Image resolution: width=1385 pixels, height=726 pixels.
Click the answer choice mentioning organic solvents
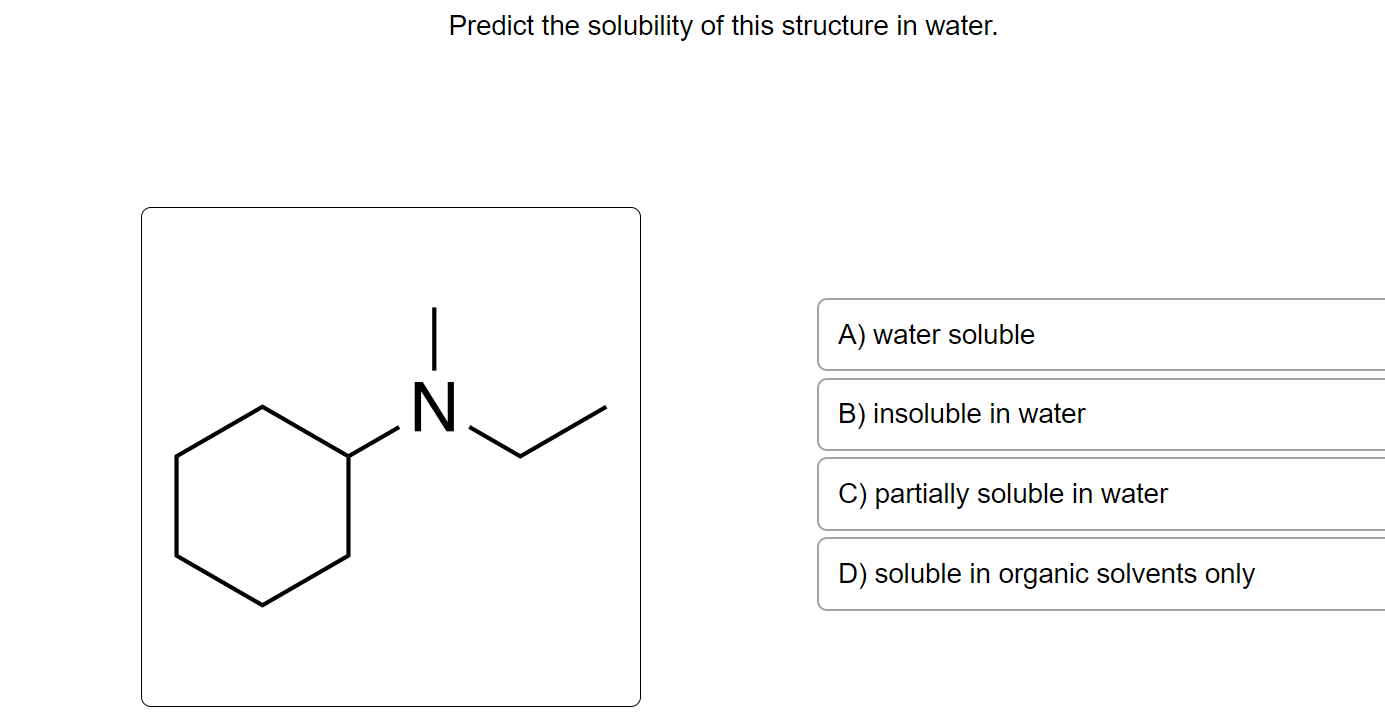tap(1047, 573)
